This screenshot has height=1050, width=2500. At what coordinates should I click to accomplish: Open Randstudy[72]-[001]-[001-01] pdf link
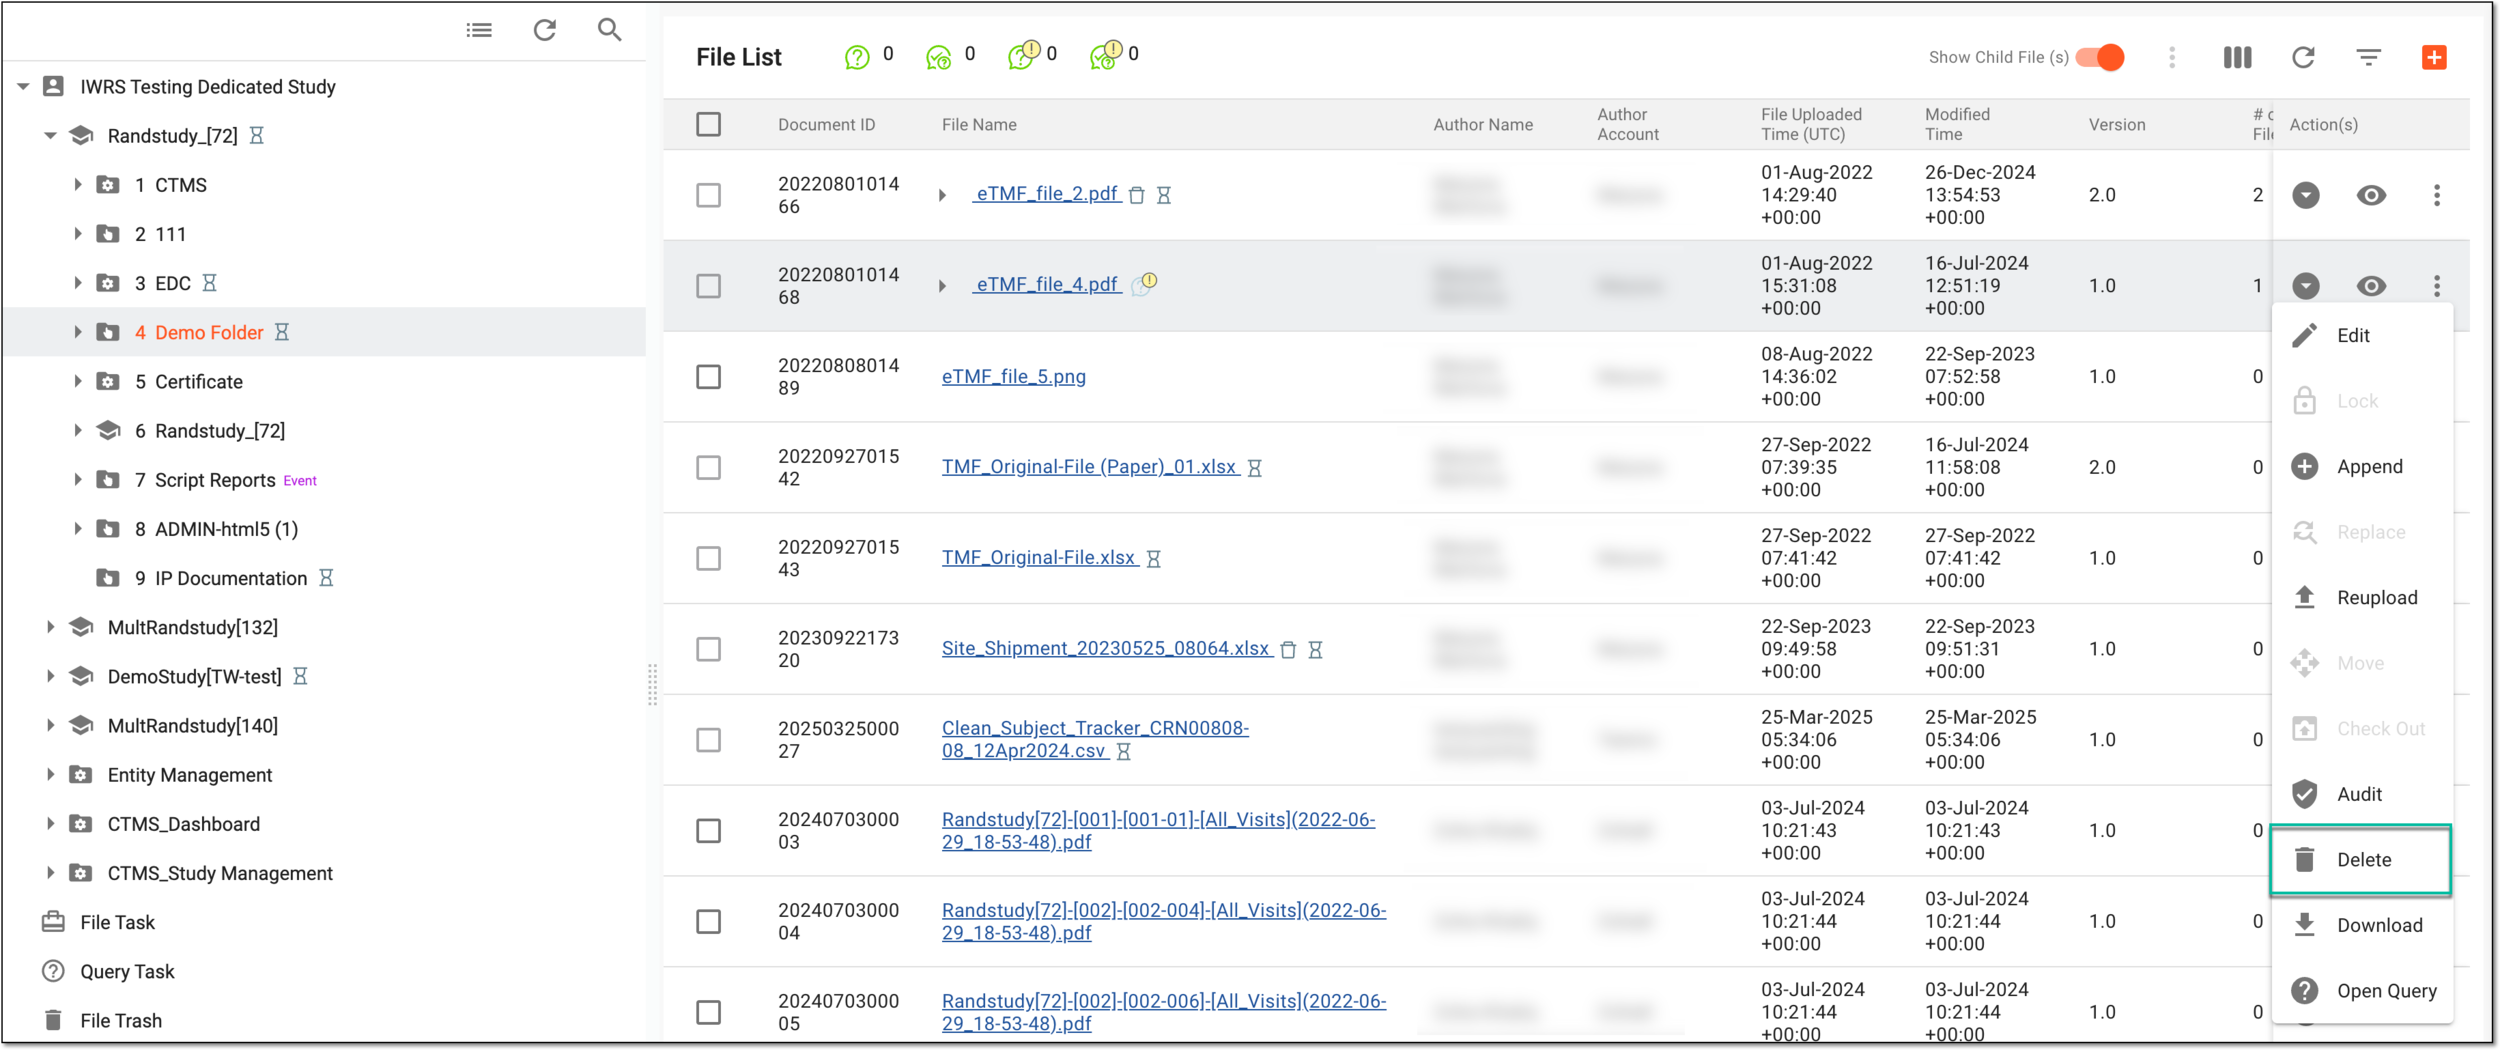(1158, 830)
